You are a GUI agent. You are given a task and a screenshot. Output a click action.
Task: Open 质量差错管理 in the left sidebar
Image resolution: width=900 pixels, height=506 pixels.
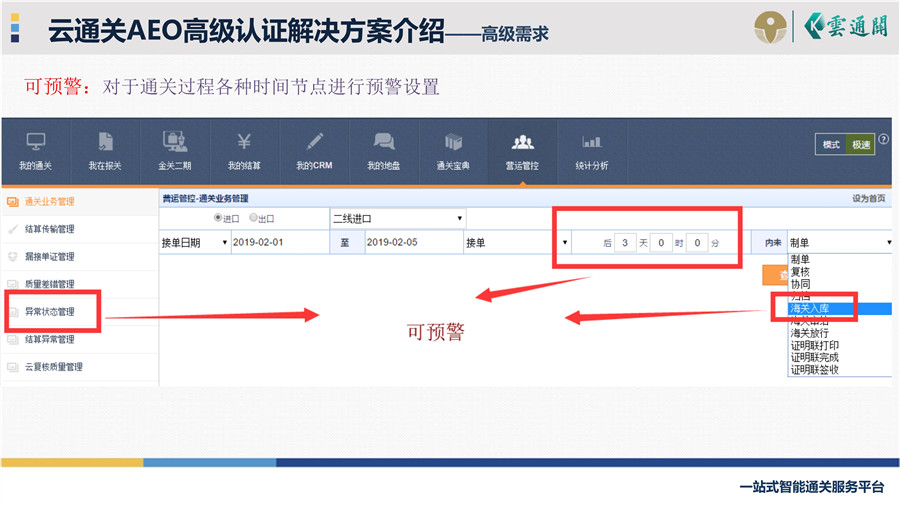tap(49, 284)
